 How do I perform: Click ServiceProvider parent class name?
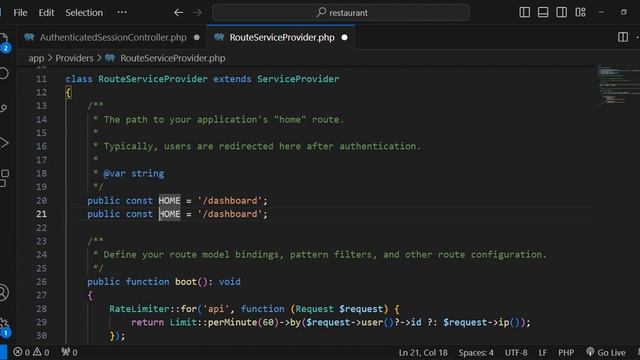[x=298, y=79]
